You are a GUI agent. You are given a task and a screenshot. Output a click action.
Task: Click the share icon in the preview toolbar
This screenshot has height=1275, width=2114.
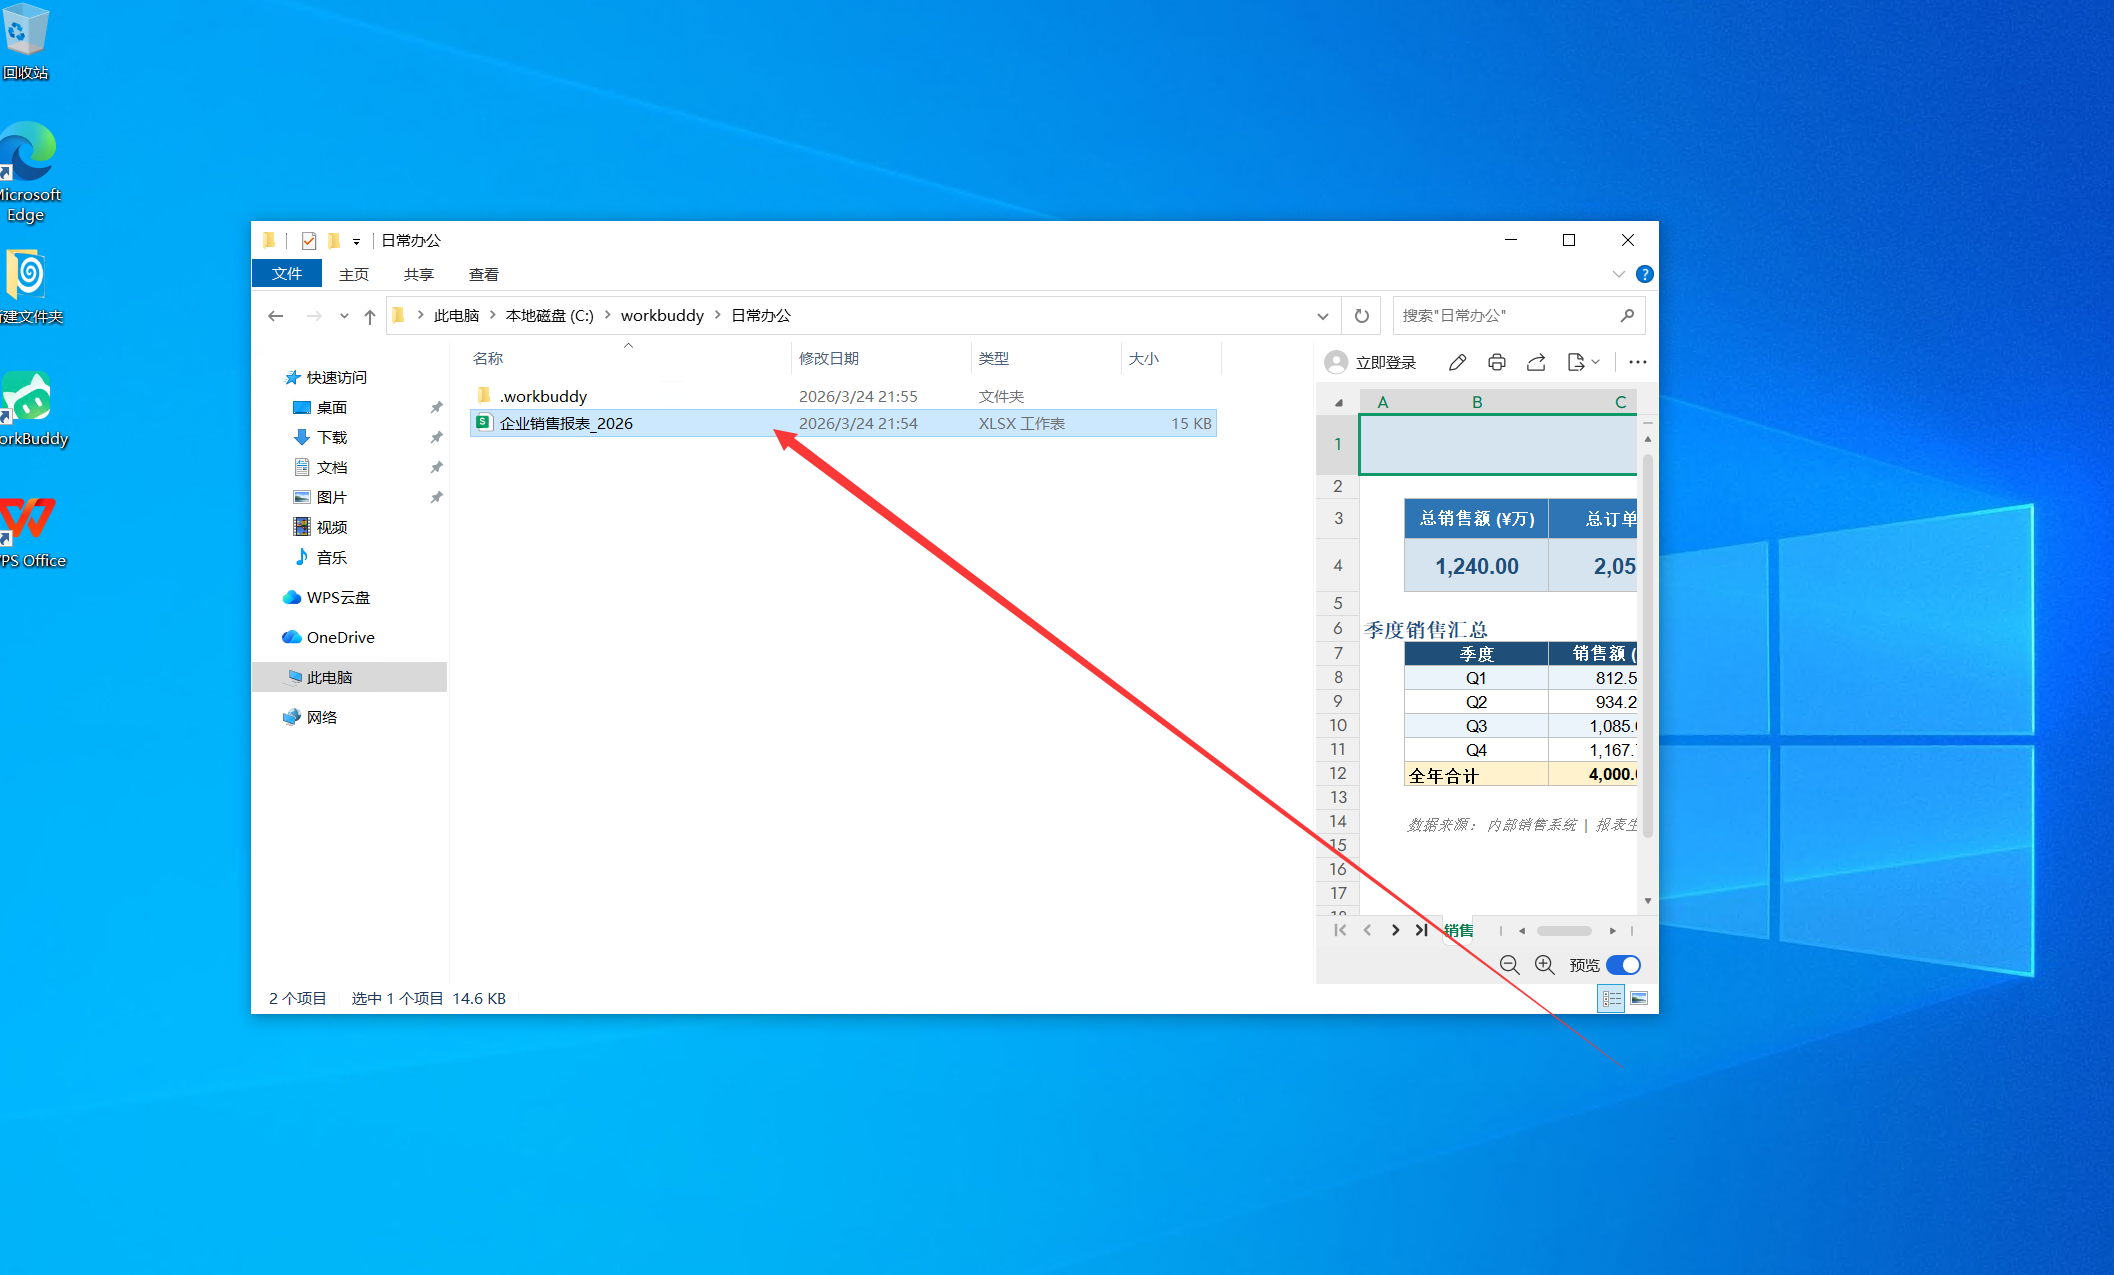pyautogui.click(x=1536, y=362)
